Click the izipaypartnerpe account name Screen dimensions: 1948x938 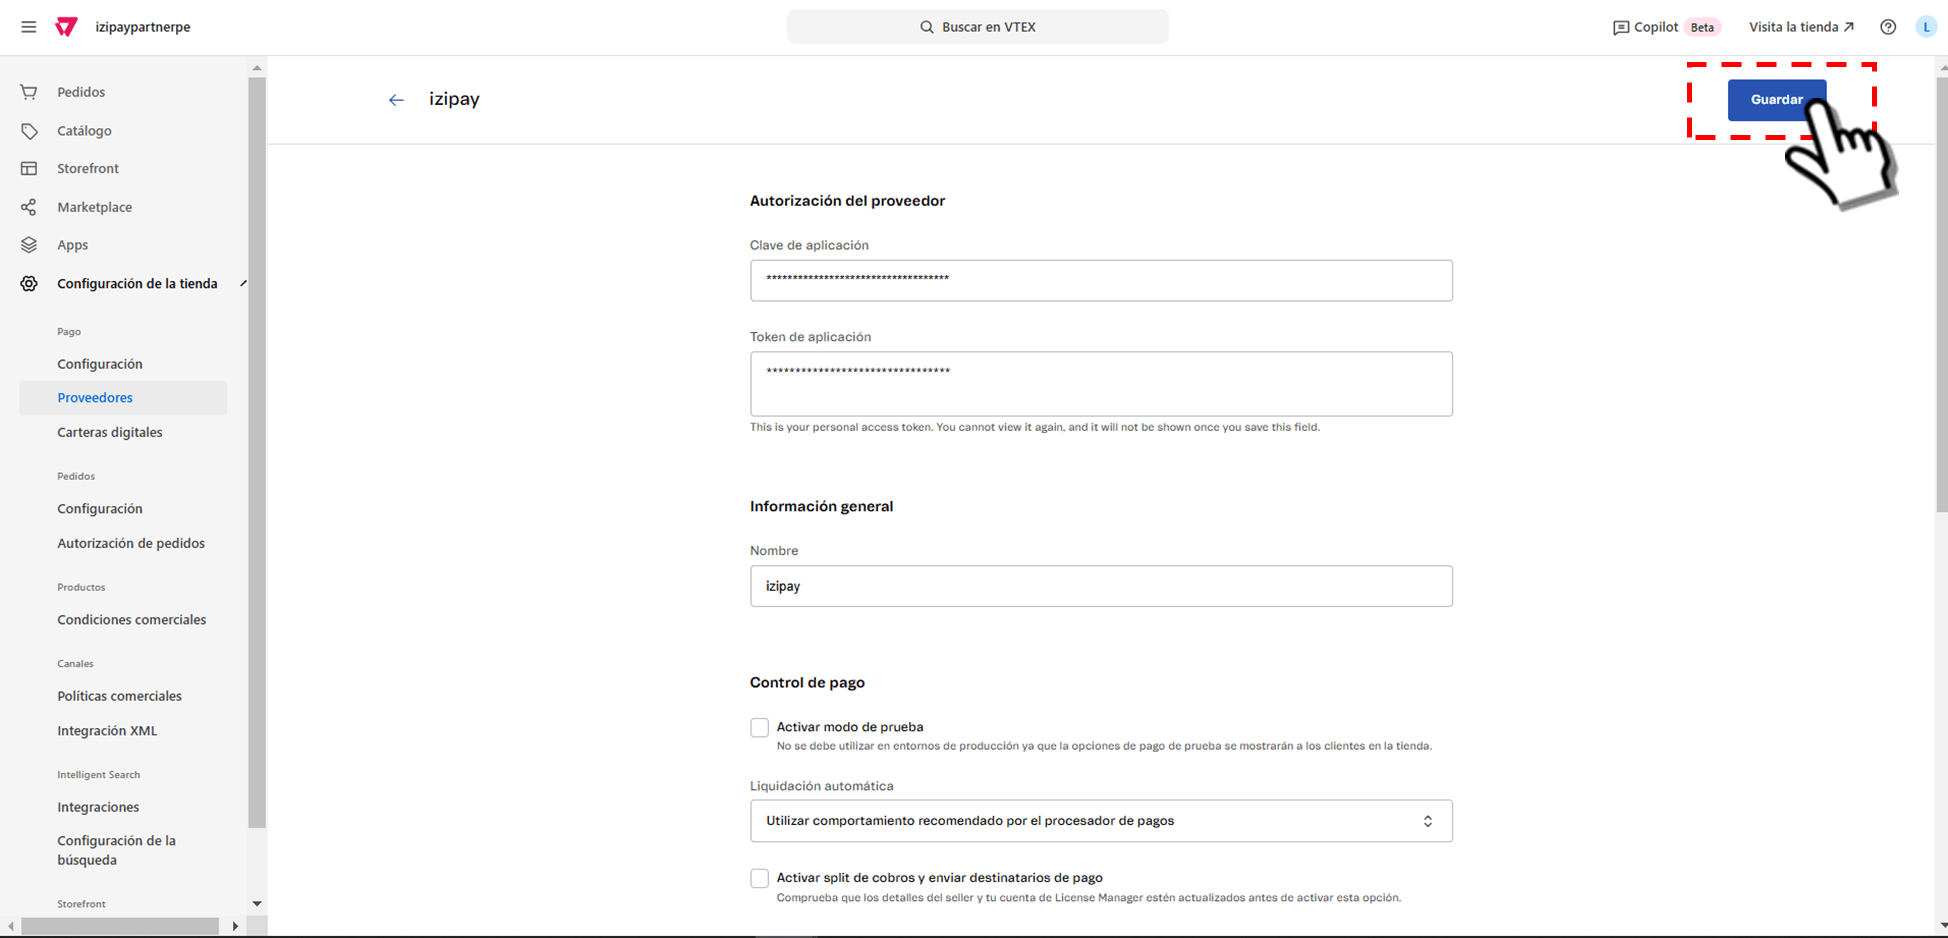pyautogui.click(x=143, y=27)
